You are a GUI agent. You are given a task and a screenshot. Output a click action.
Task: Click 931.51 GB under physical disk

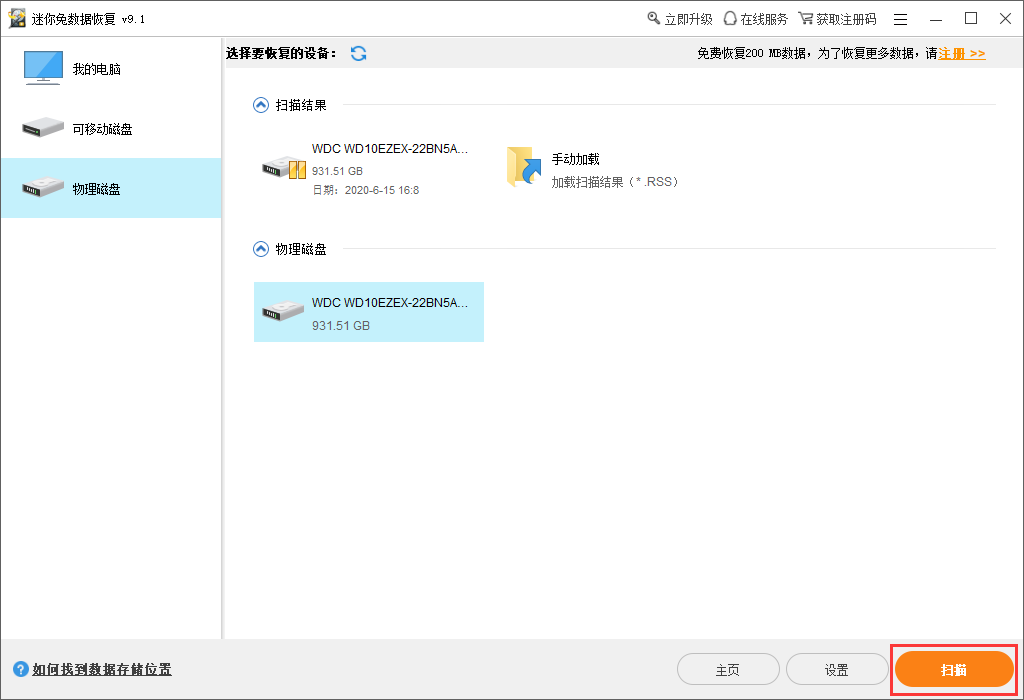click(341, 325)
